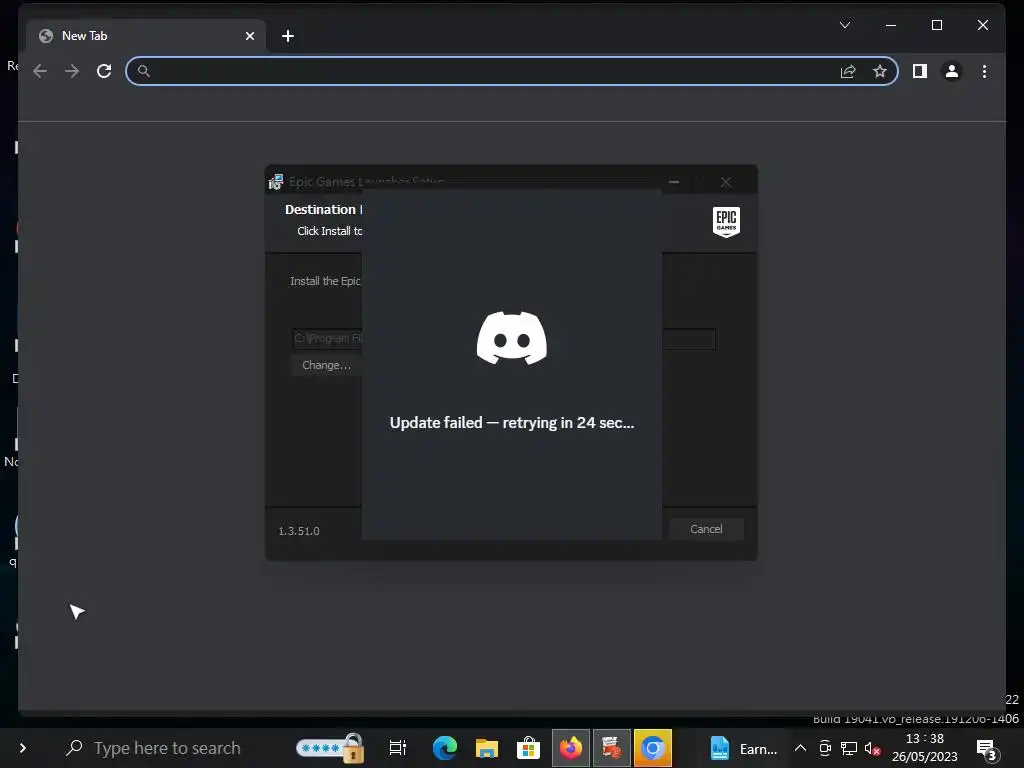The width and height of the screenshot is (1024, 768).
Task: Open Microsoft Store from the taskbar
Action: click(x=528, y=748)
